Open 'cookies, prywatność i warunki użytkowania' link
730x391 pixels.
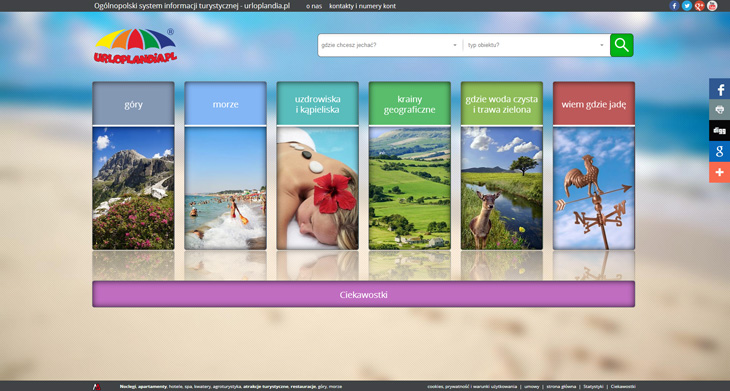coord(472,386)
